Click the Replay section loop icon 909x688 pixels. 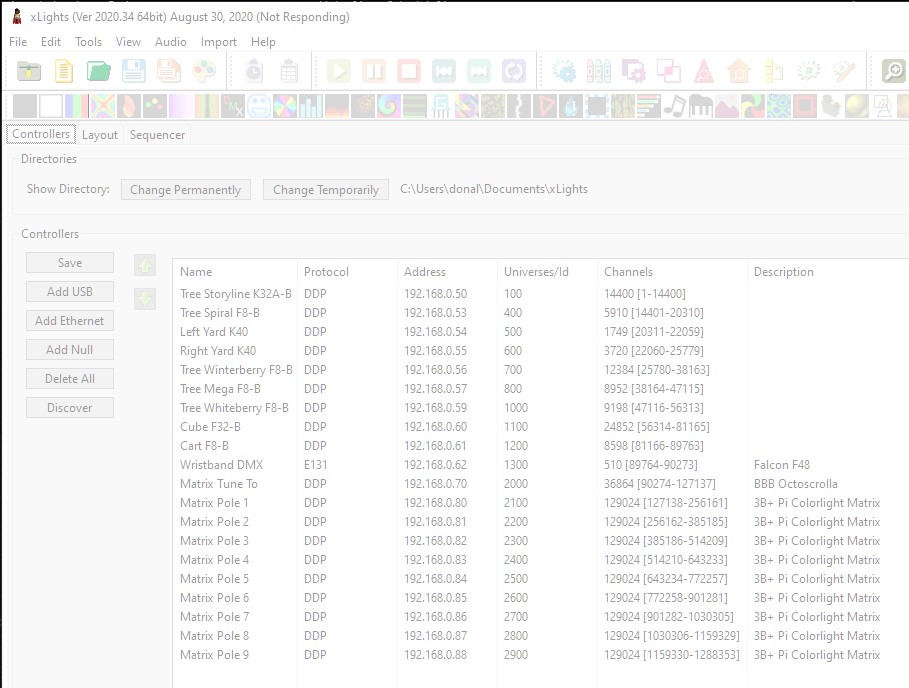514,71
